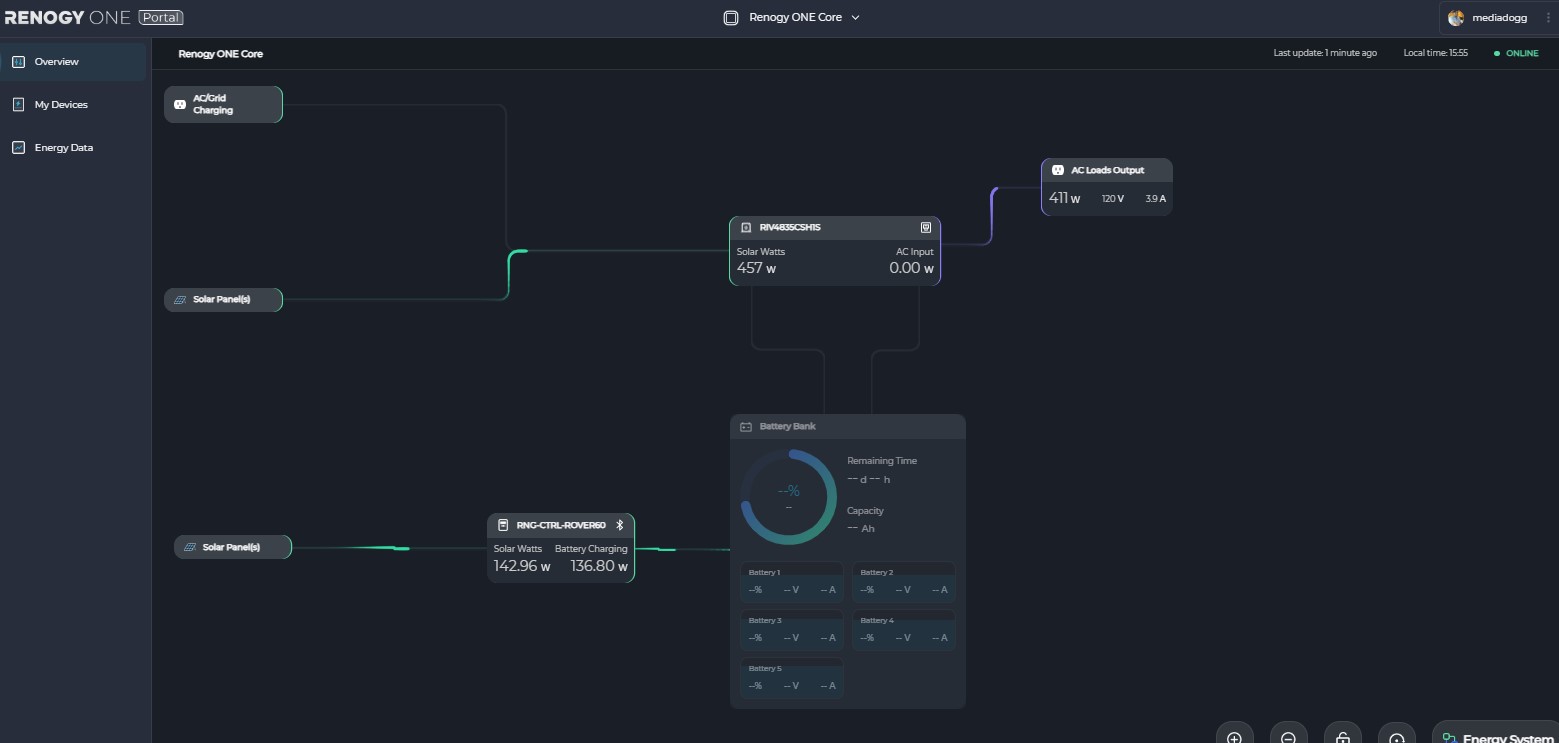Click the AC Loads Output outlet icon
The image size is (1559, 743).
[x=1058, y=171]
